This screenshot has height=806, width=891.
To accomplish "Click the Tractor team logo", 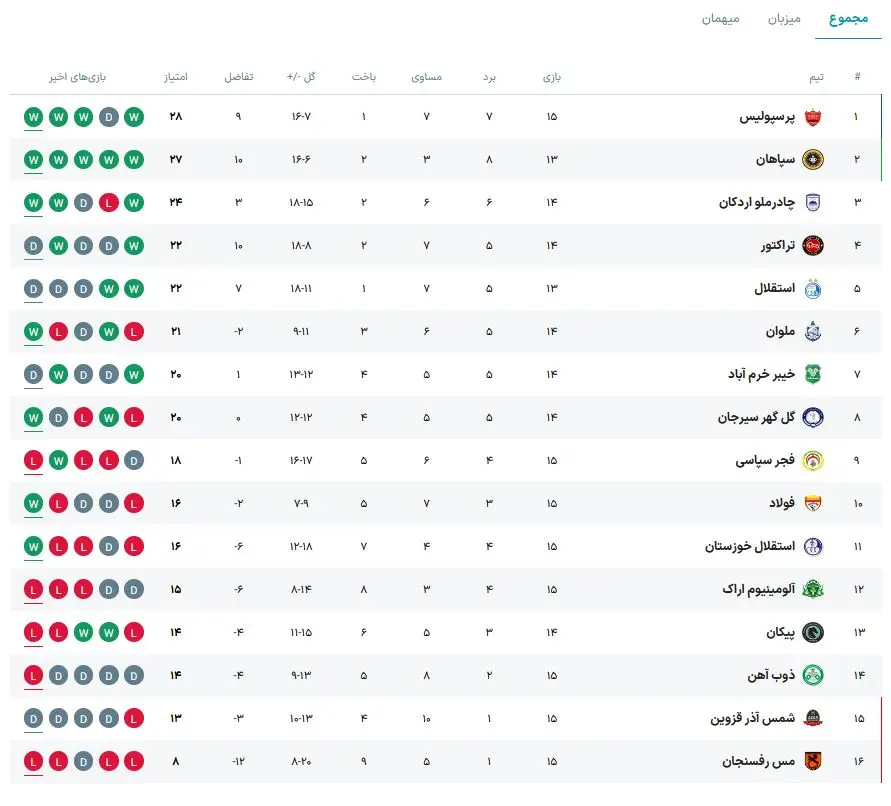I will (x=812, y=246).
